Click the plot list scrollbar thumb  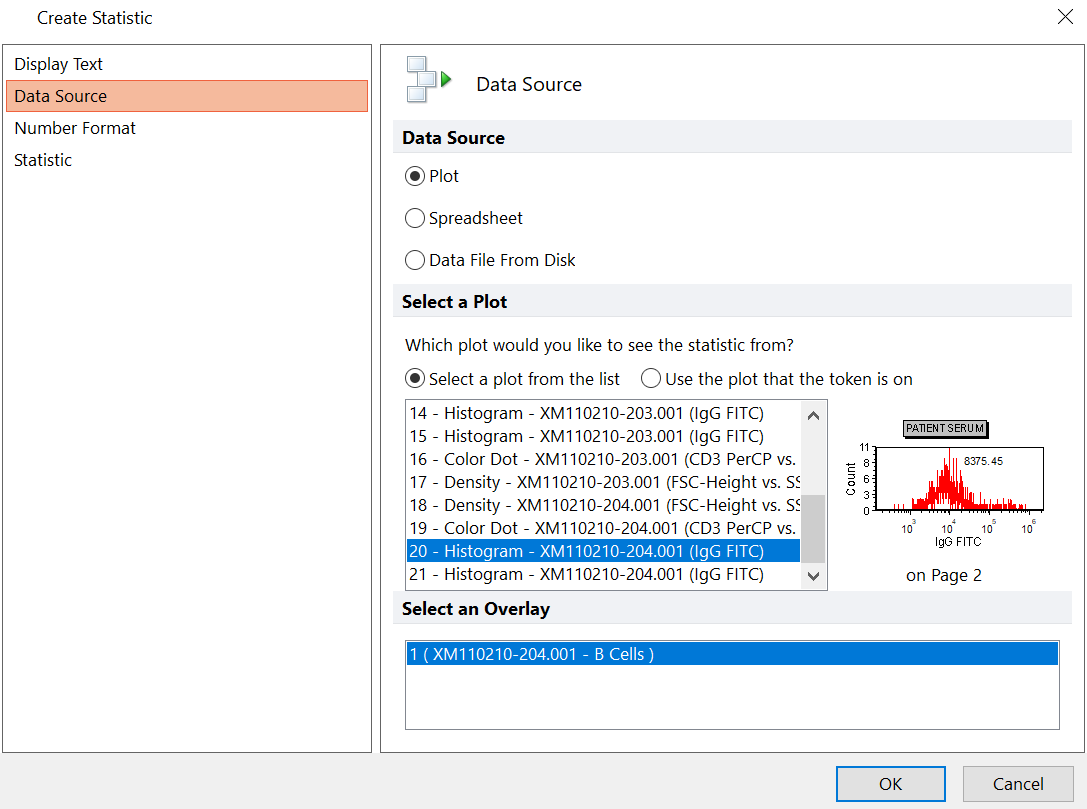click(814, 528)
